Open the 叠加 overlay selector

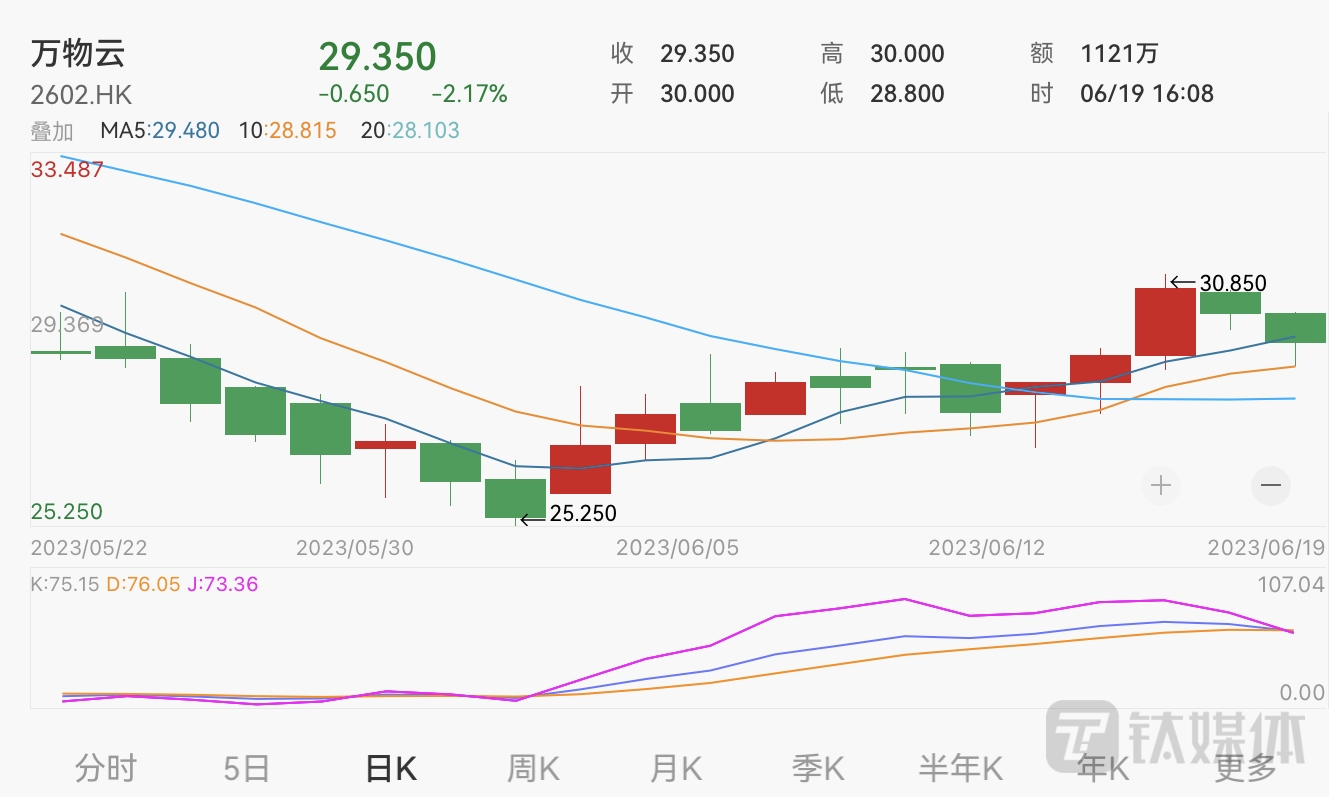[x=52, y=131]
